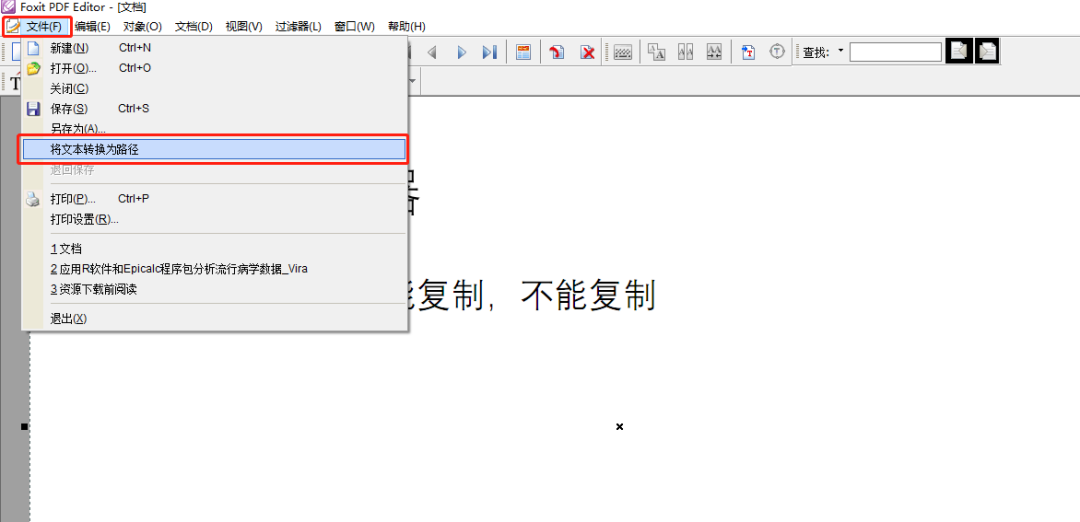The image size is (1080, 522).
Task: Click the red rotate page icon
Action: (x=557, y=52)
